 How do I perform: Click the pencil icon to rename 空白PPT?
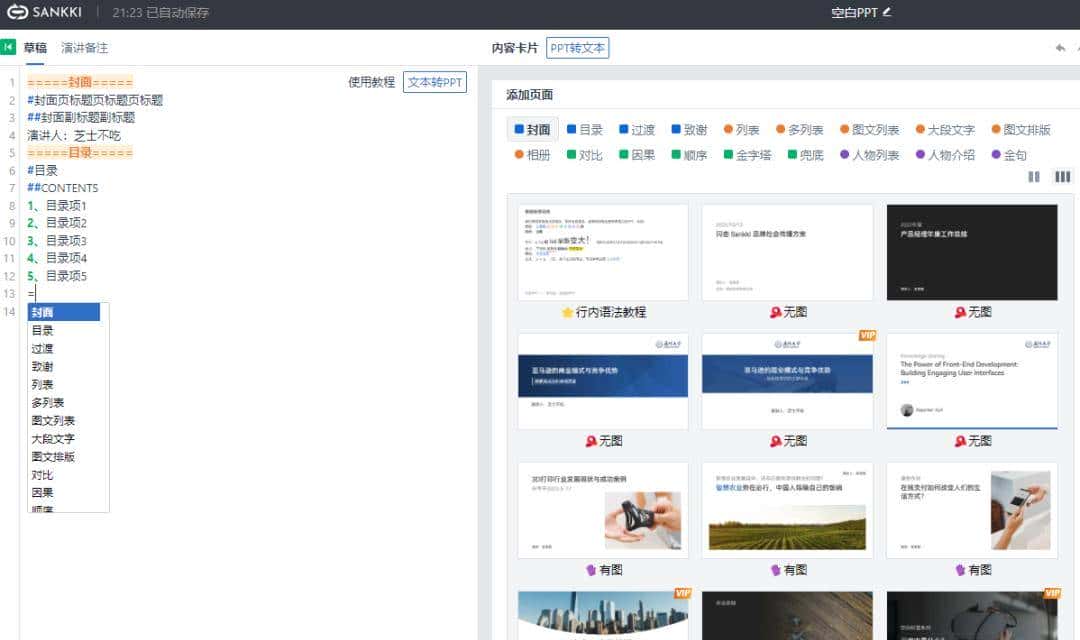point(886,12)
